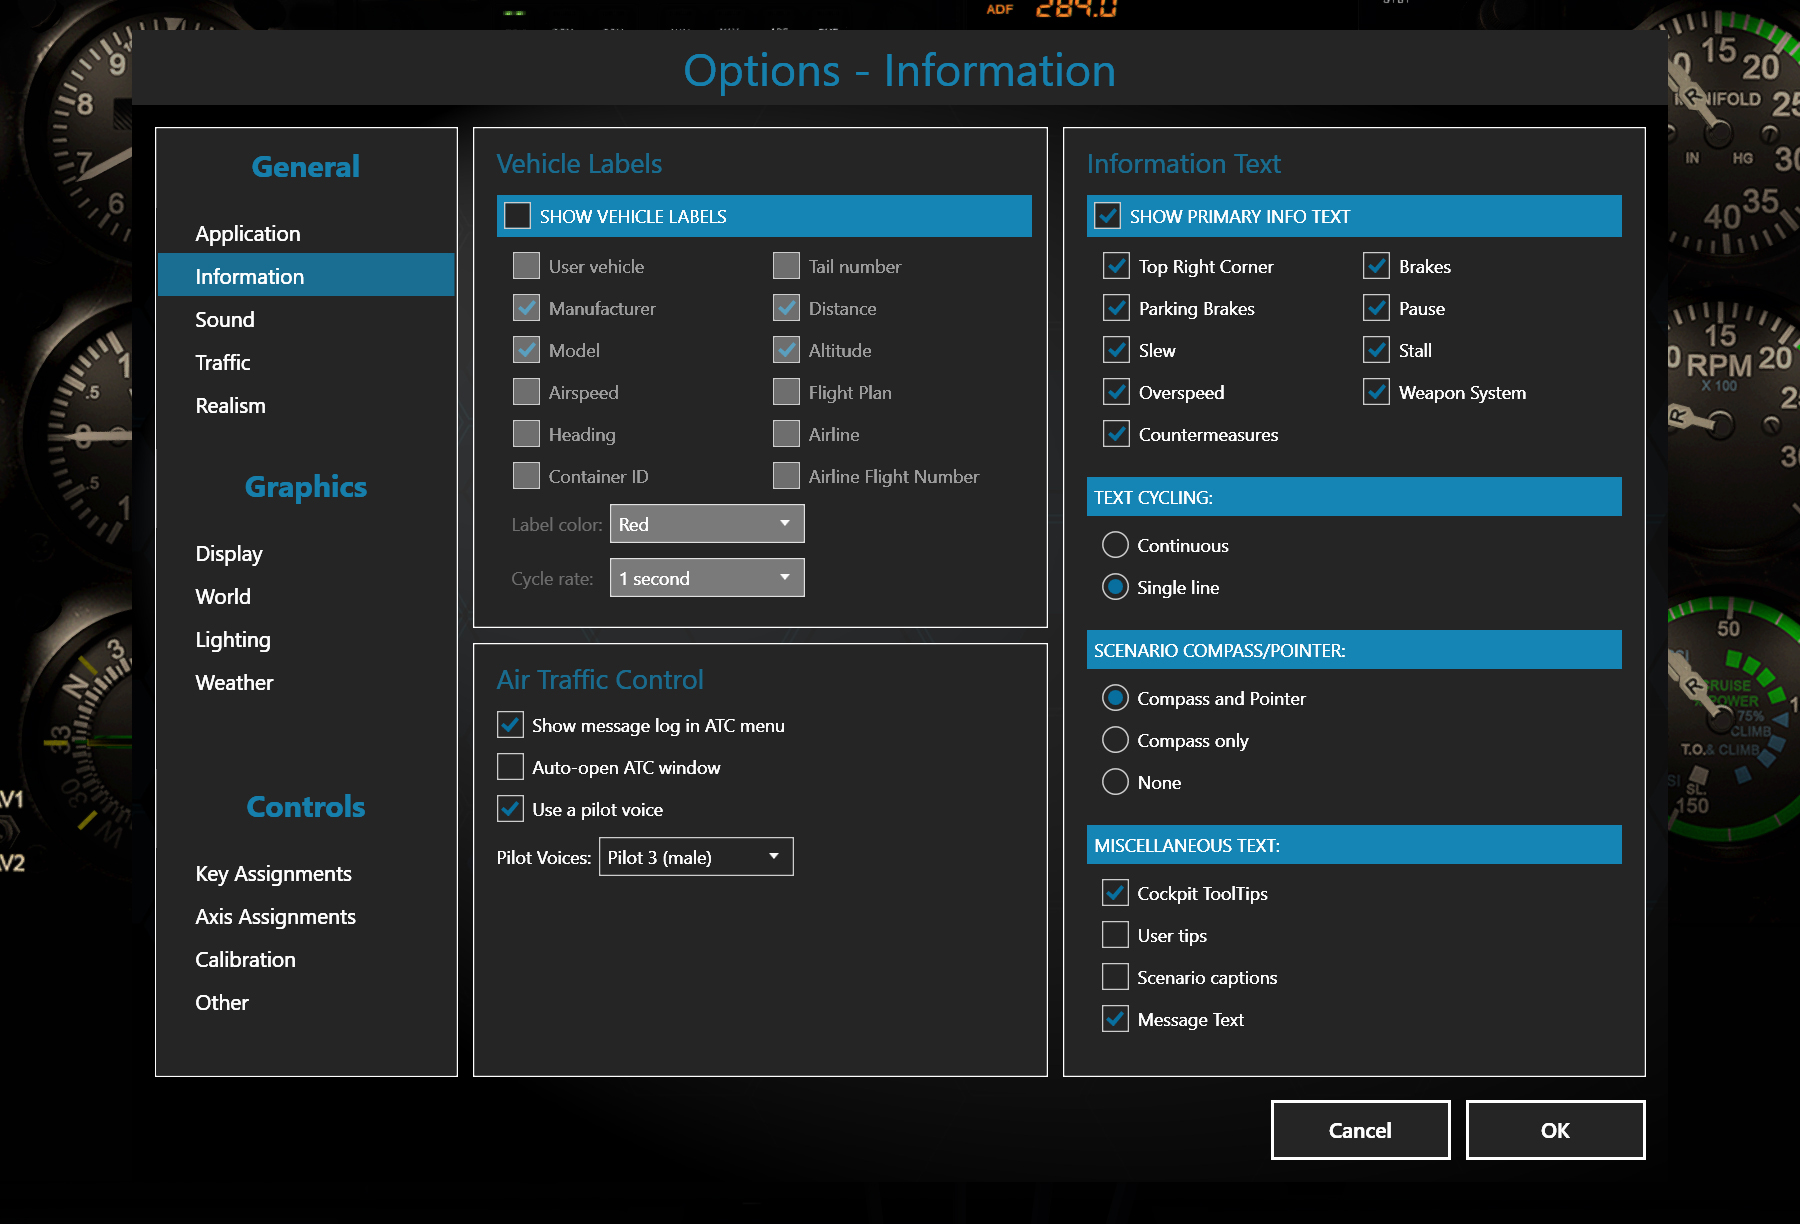This screenshot has height=1224, width=1800.
Task: Toggle Airline label checkbox
Action: (786, 434)
